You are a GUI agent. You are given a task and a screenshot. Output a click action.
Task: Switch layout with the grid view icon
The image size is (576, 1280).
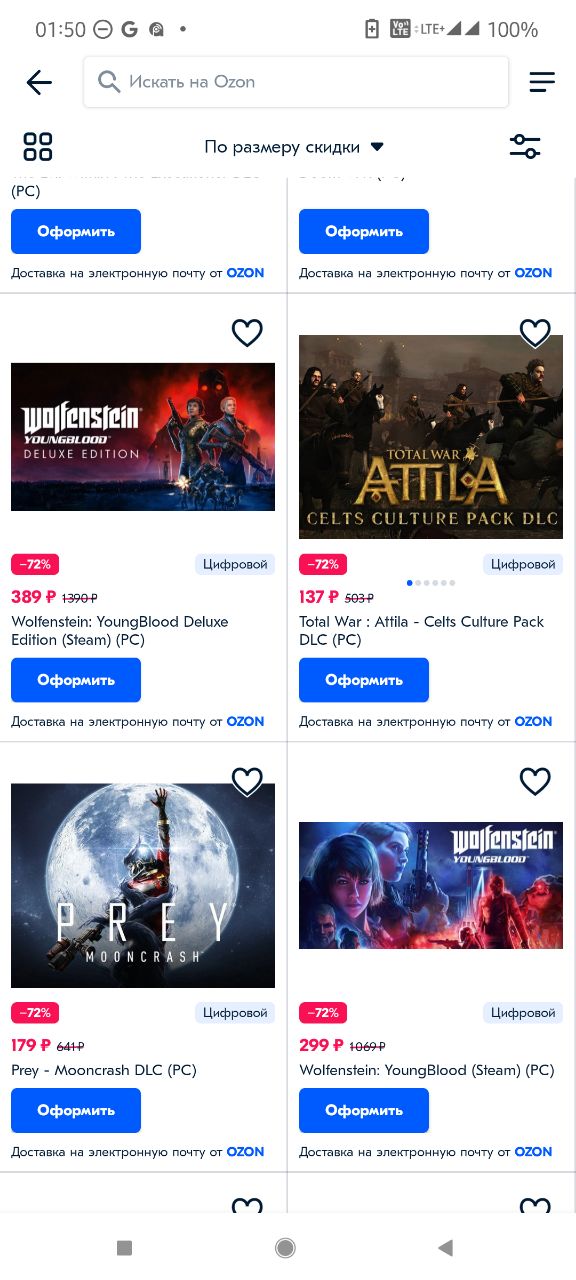tap(38, 147)
